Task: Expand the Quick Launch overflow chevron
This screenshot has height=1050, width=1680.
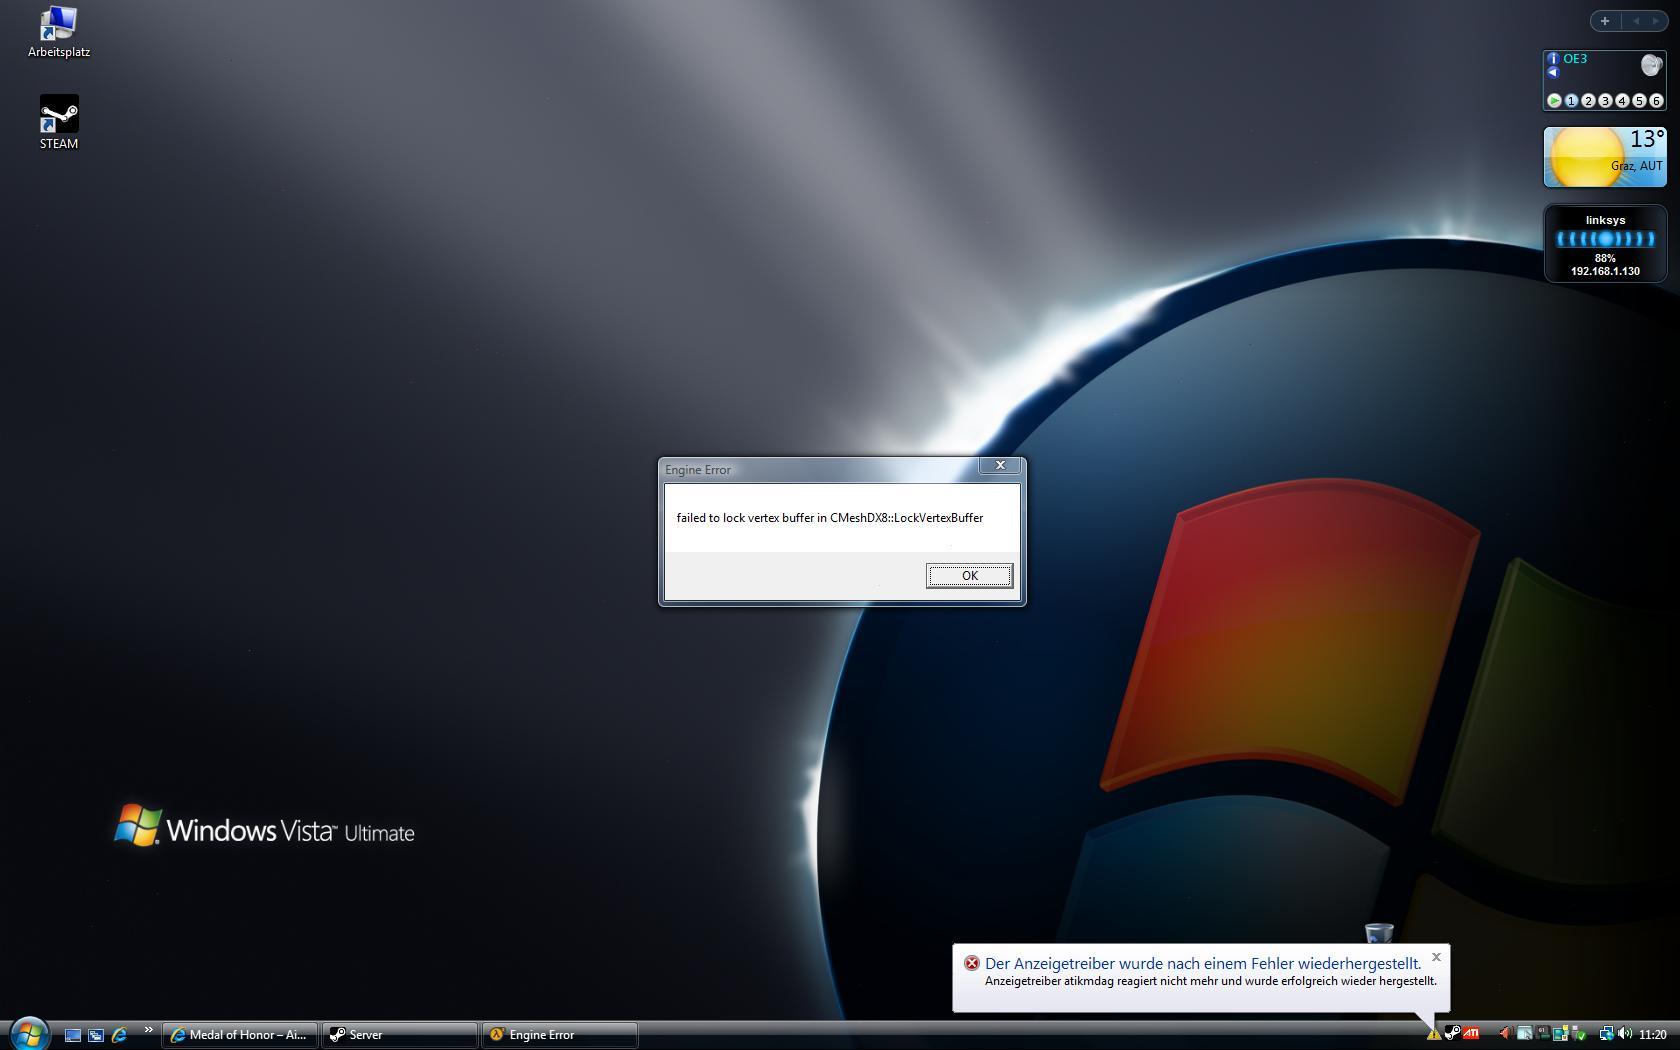Action: [x=148, y=1030]
